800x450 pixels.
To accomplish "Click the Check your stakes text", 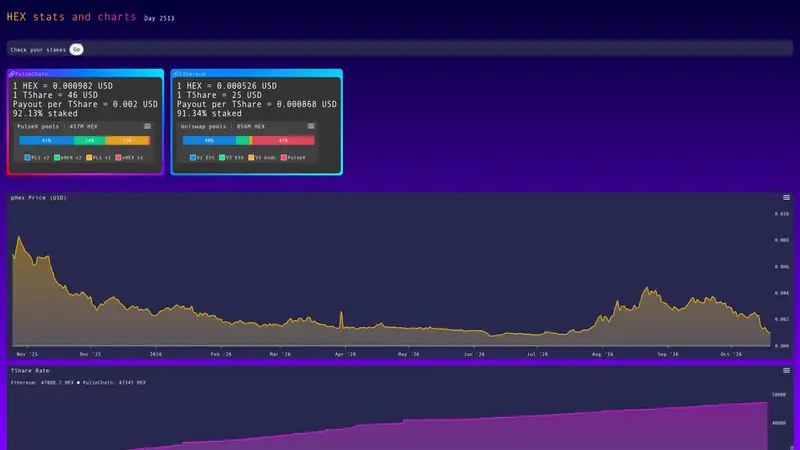I will 38,50.
